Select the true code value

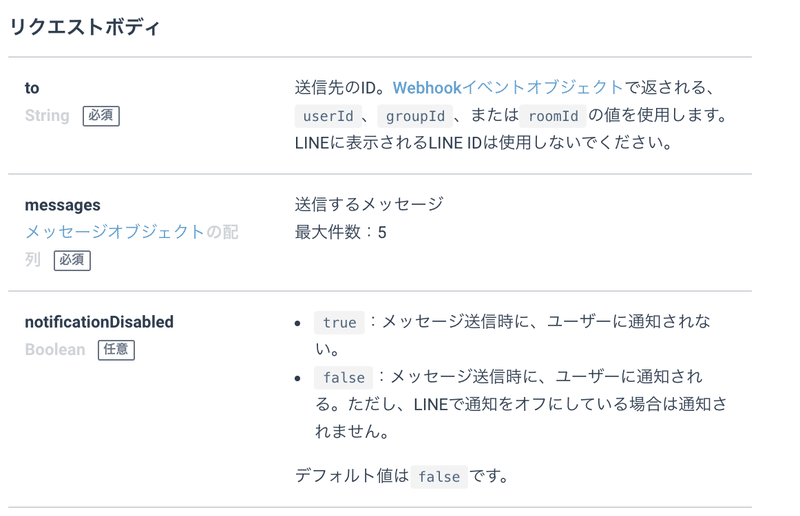[339, 323]
